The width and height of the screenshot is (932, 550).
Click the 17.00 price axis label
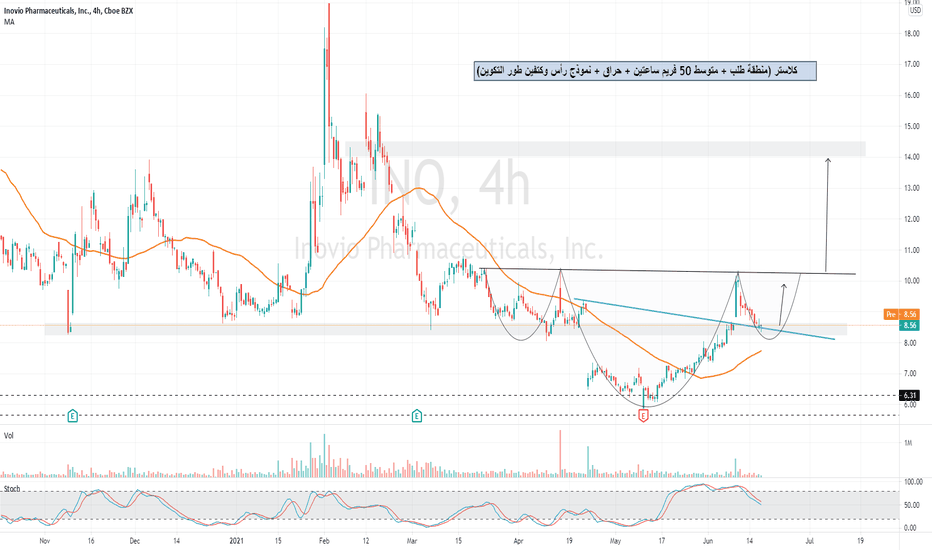pyautogui.click(x=911, y=64)
